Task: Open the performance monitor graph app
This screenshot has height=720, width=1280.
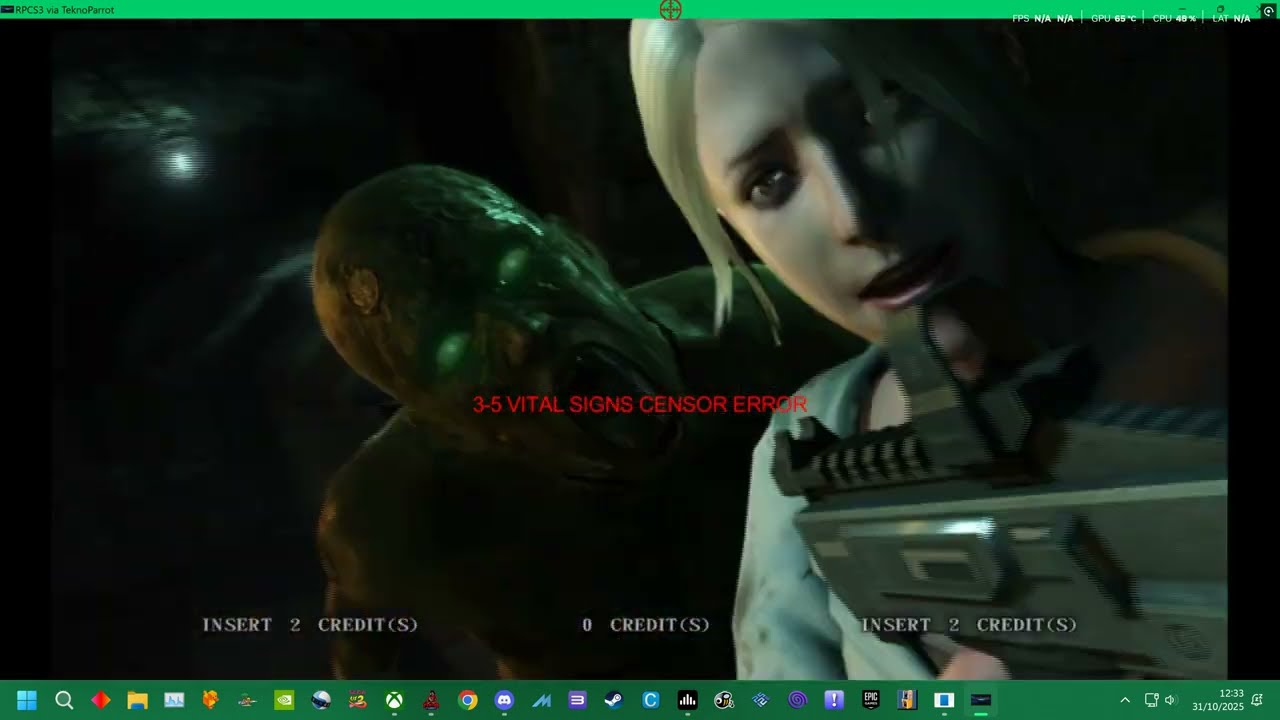Action: click(x=174, y=700)
